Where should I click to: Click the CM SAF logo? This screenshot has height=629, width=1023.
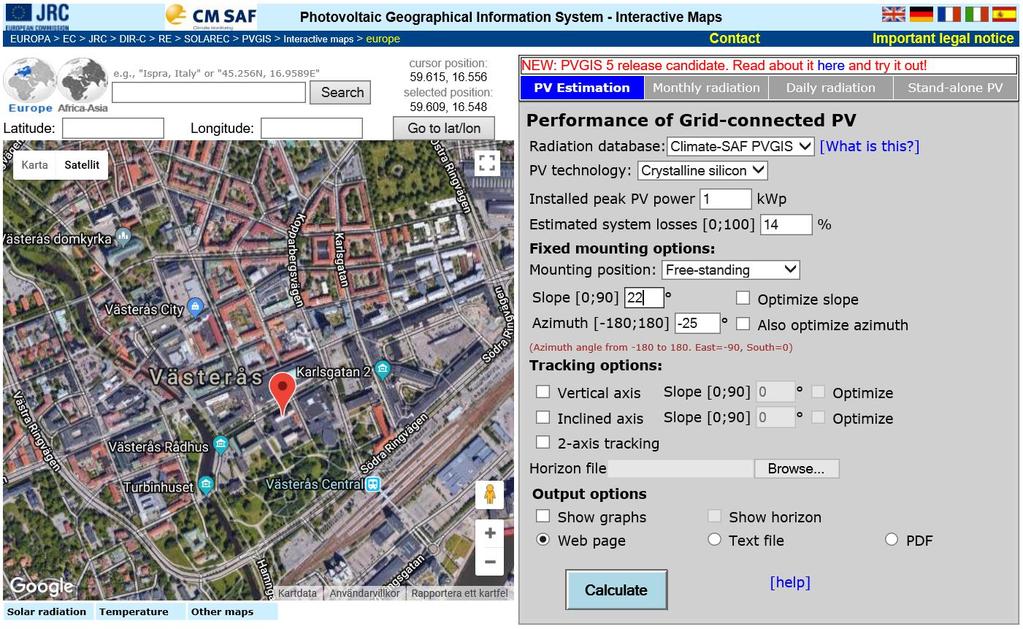(211, 16)
